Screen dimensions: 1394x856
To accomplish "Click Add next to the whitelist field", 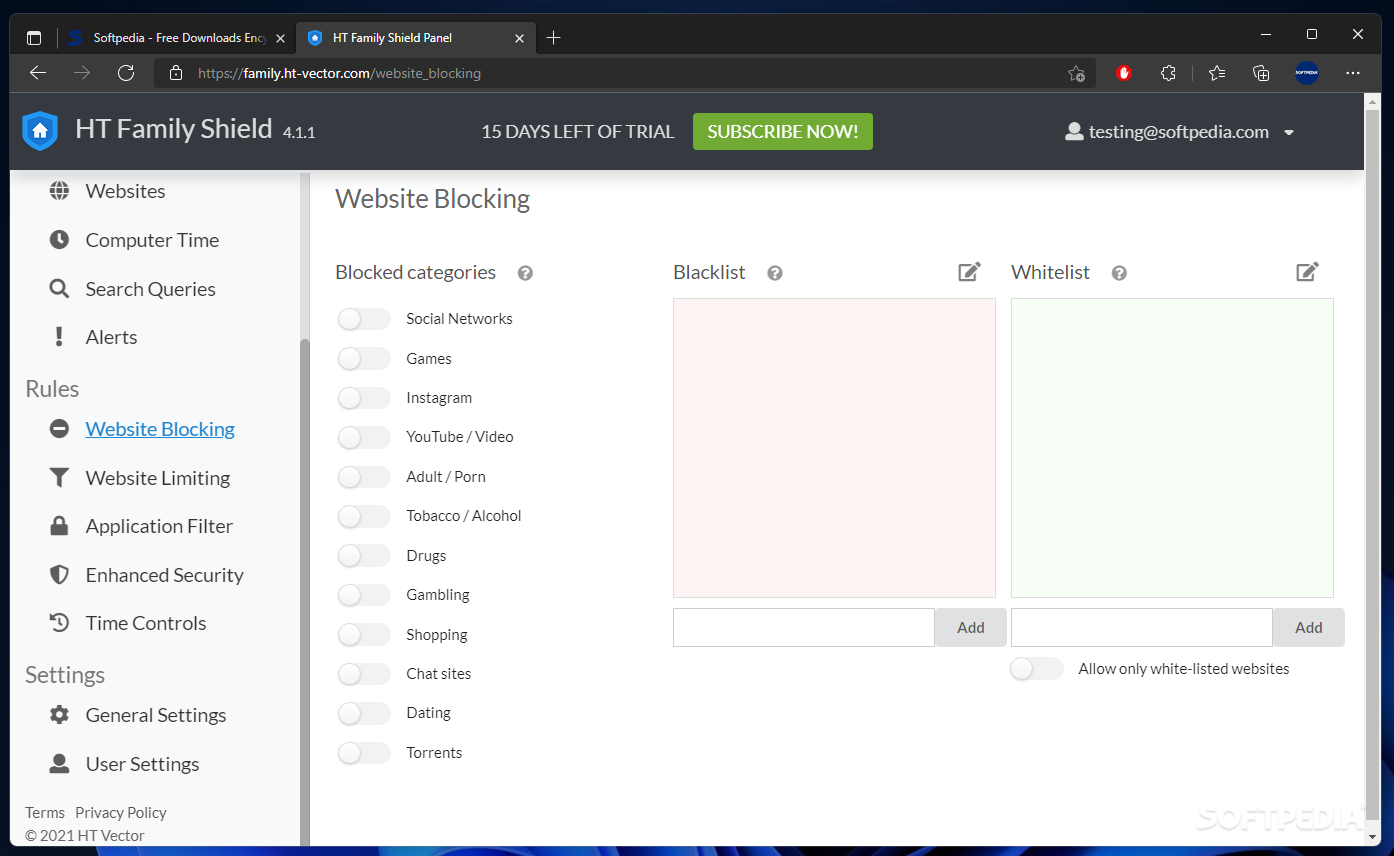I will (1309, 628).
